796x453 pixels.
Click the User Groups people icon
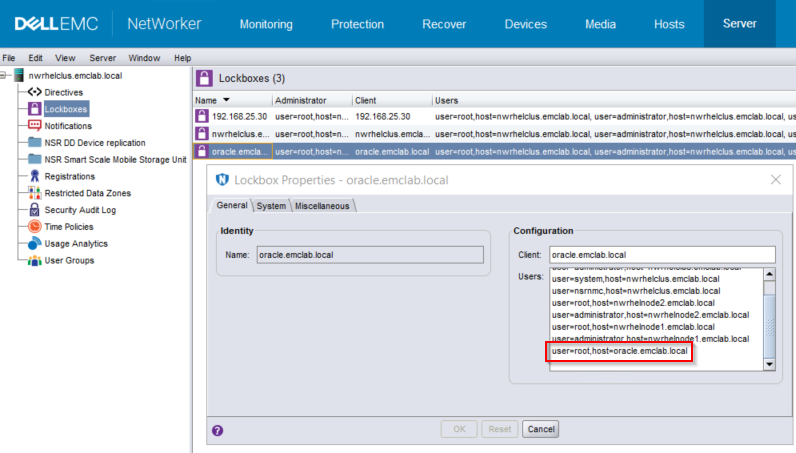(x=35, y=260)
